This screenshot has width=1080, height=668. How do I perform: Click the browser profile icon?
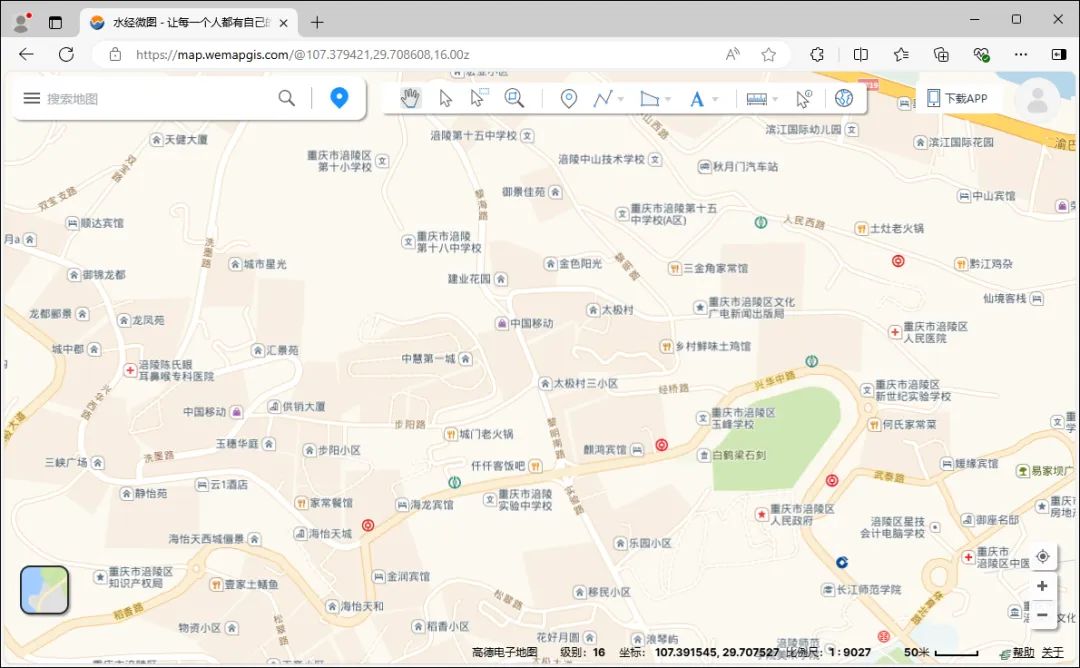pyautogui.click(x=22, y=22)
